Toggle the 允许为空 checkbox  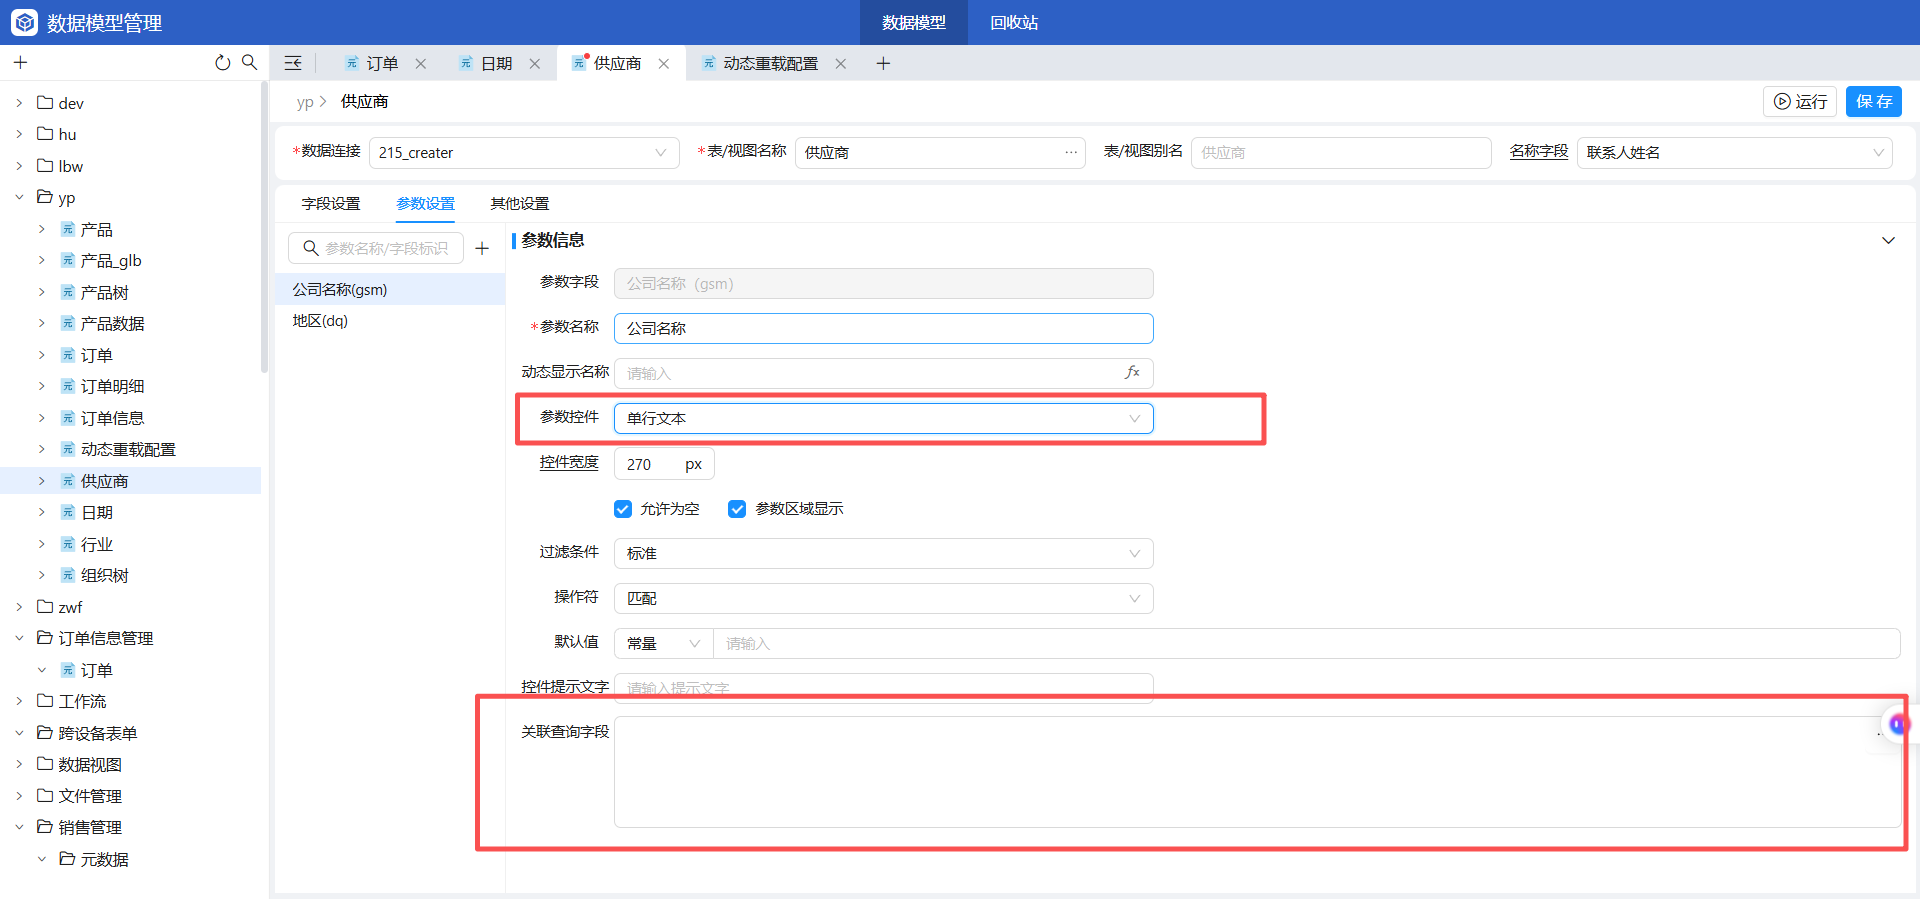click(x=623, y=509)
